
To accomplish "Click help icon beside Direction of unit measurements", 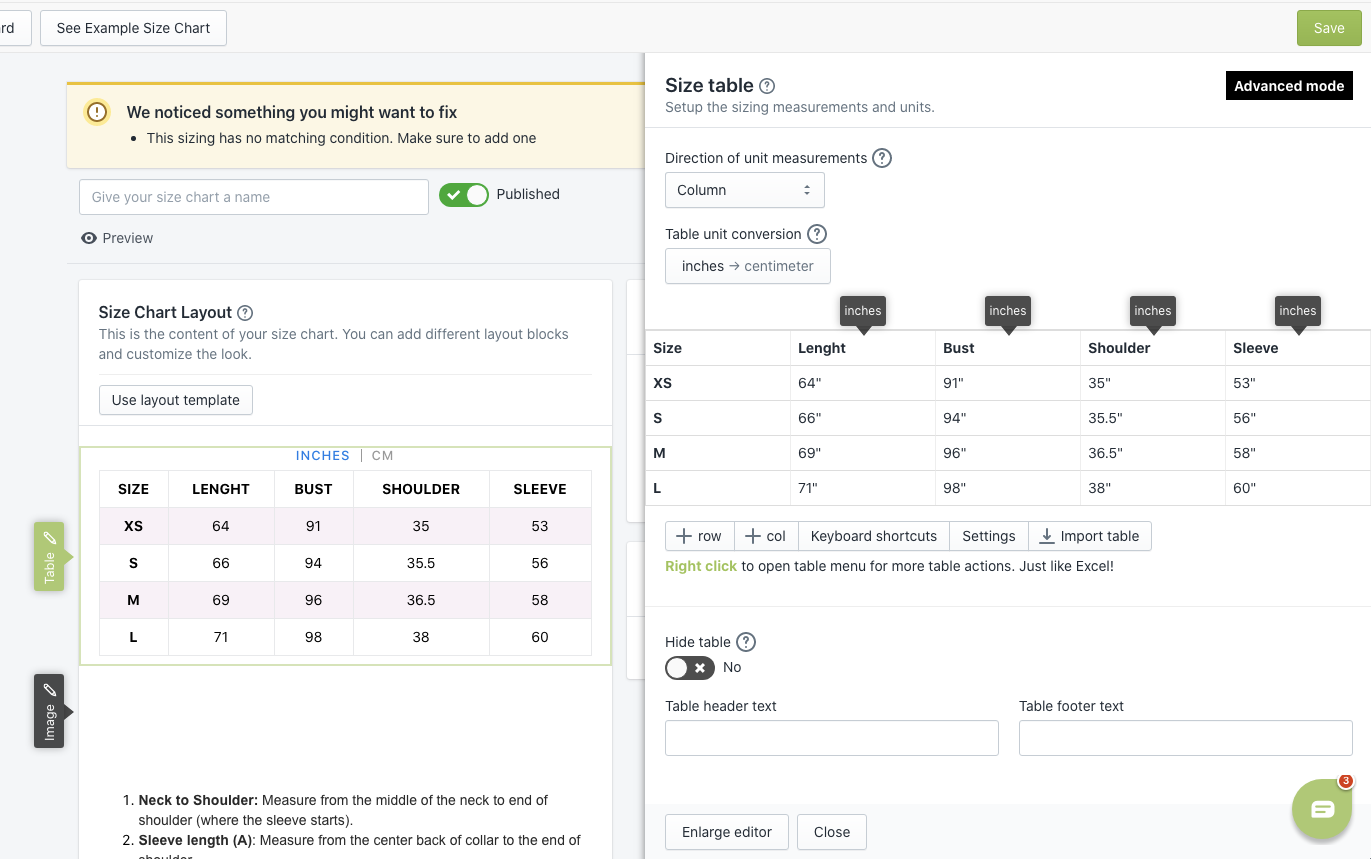I will (x=882, y=158).
